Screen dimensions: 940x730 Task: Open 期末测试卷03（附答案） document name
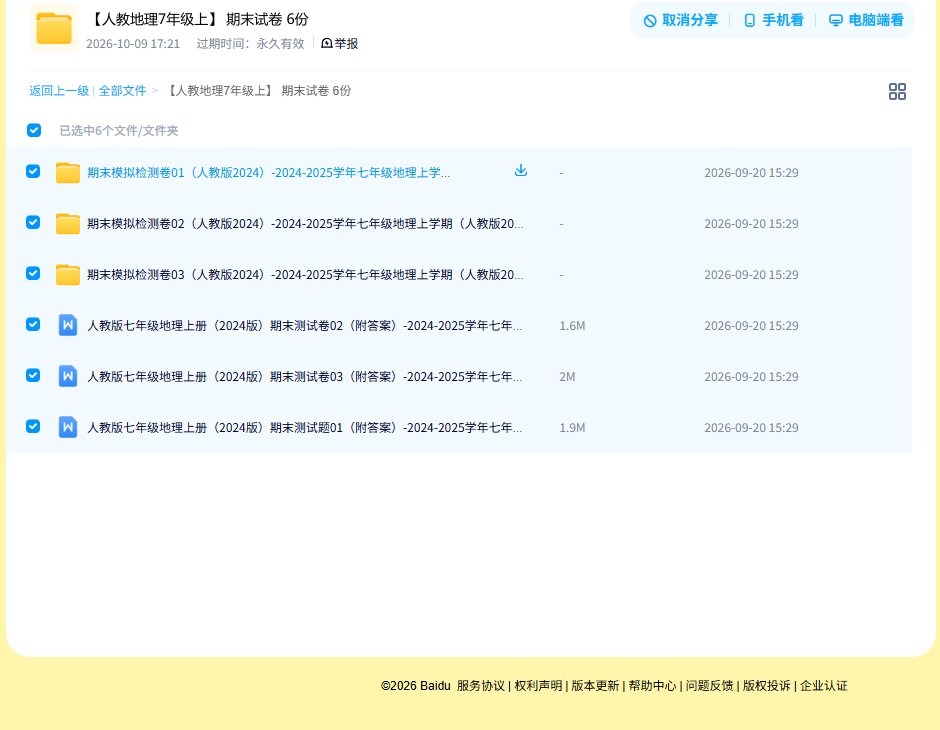click(x=305, y=376)
